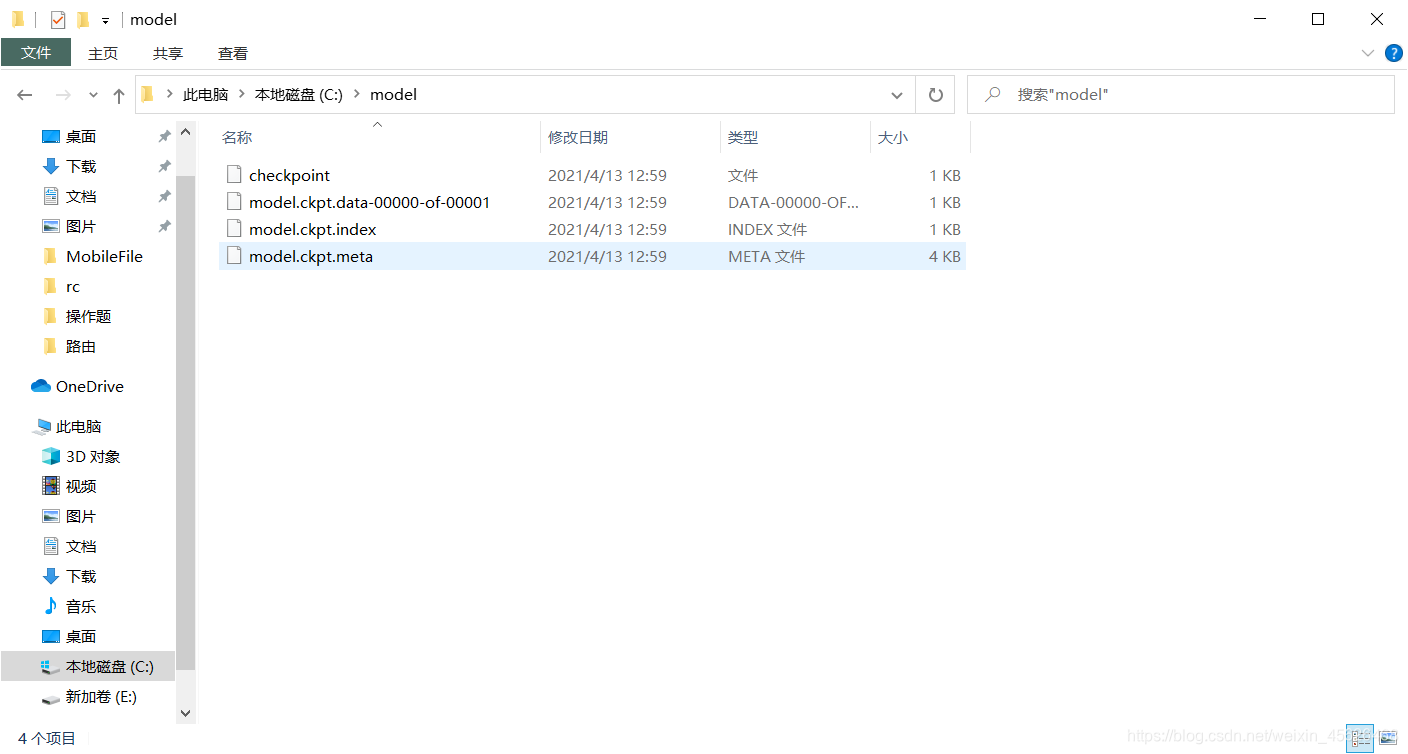This screenshot has height=754, width=1408.
Task: Click the model.ckpt.meta file icon
Action: (x=234, y=256)
